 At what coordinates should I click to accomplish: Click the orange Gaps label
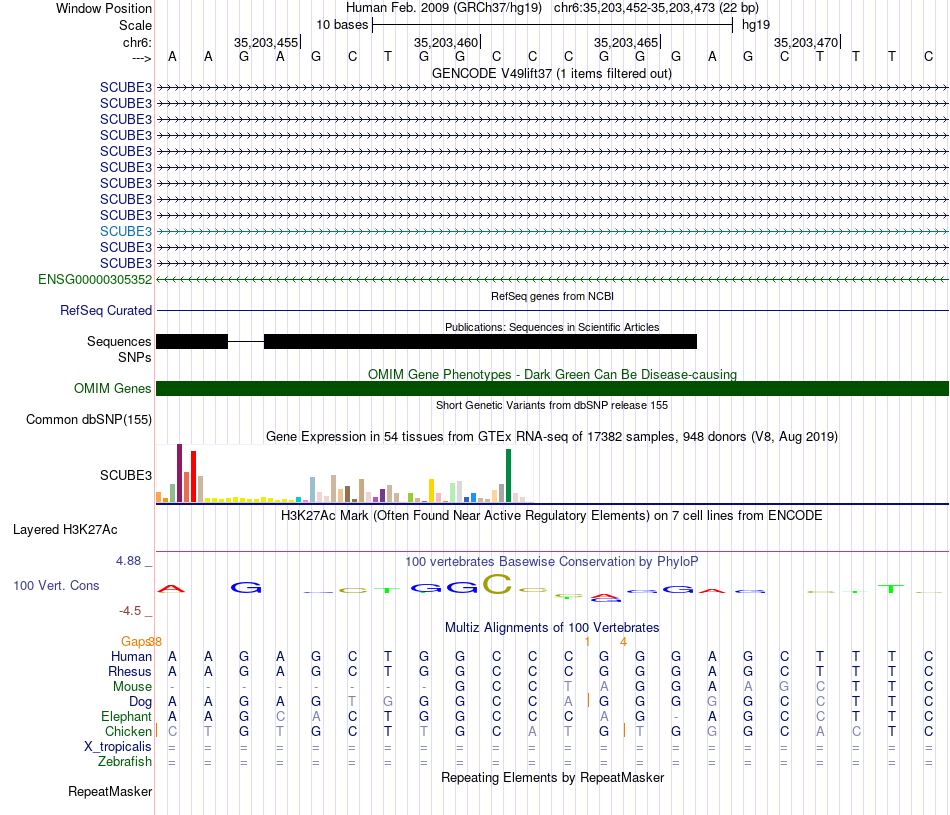coord(136,641)
